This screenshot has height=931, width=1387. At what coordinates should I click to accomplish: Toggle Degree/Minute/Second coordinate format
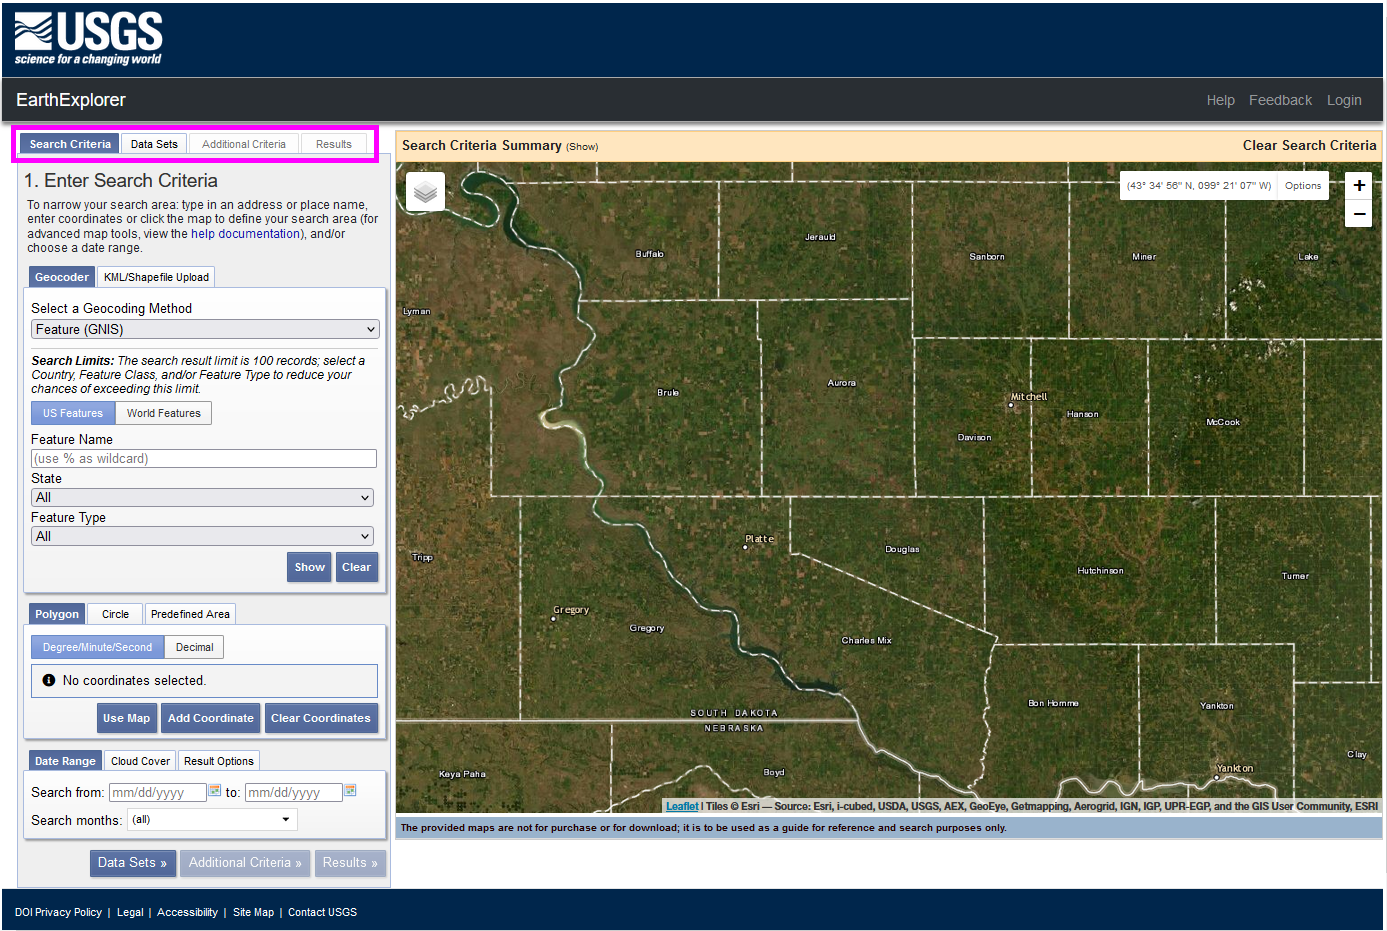pos(96,646)
